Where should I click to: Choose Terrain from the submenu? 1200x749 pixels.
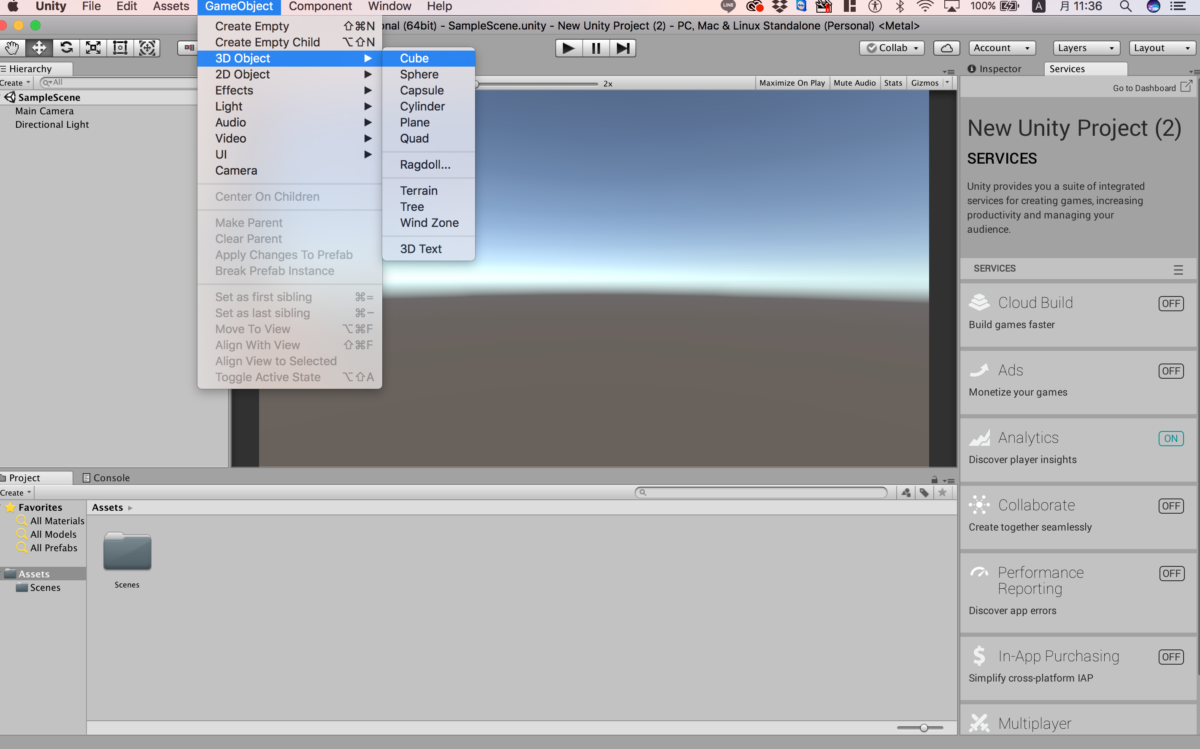coord(428,190)
